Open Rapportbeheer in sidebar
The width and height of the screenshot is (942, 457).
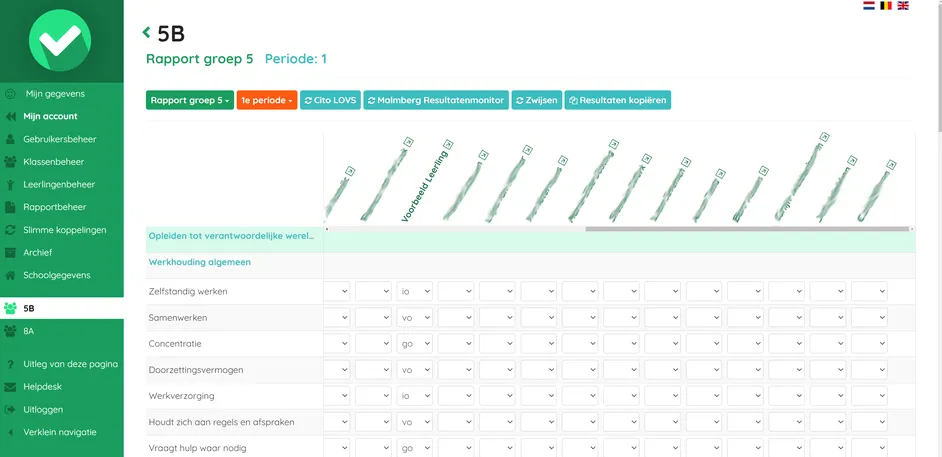click(55, 207)
